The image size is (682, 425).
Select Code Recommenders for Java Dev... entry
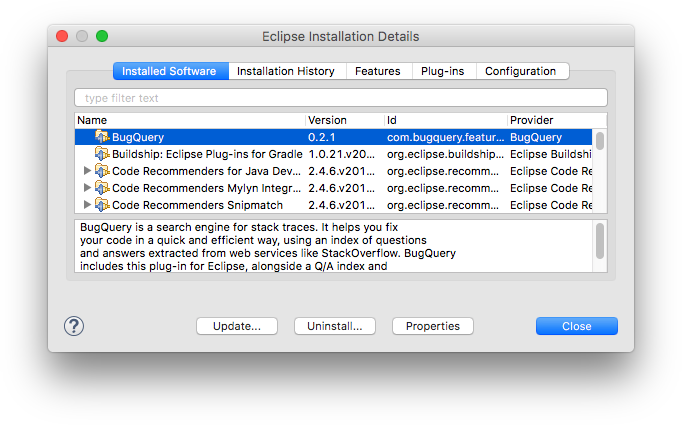point(206,171)
